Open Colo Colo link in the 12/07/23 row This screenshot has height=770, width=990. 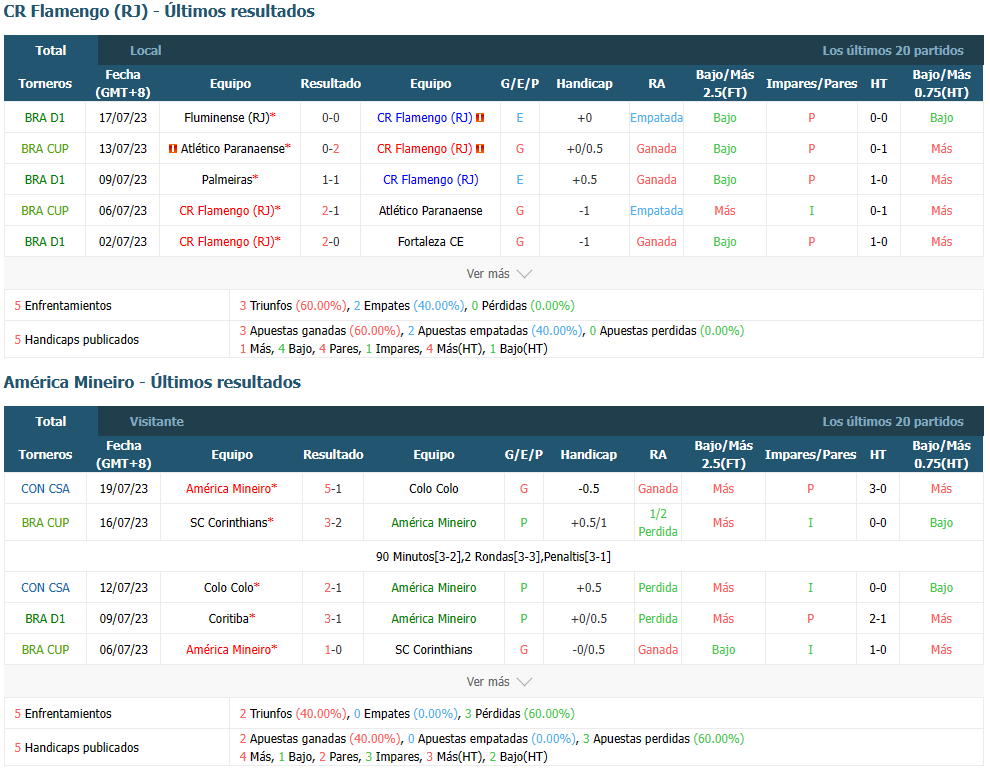[x=229, y=588]
